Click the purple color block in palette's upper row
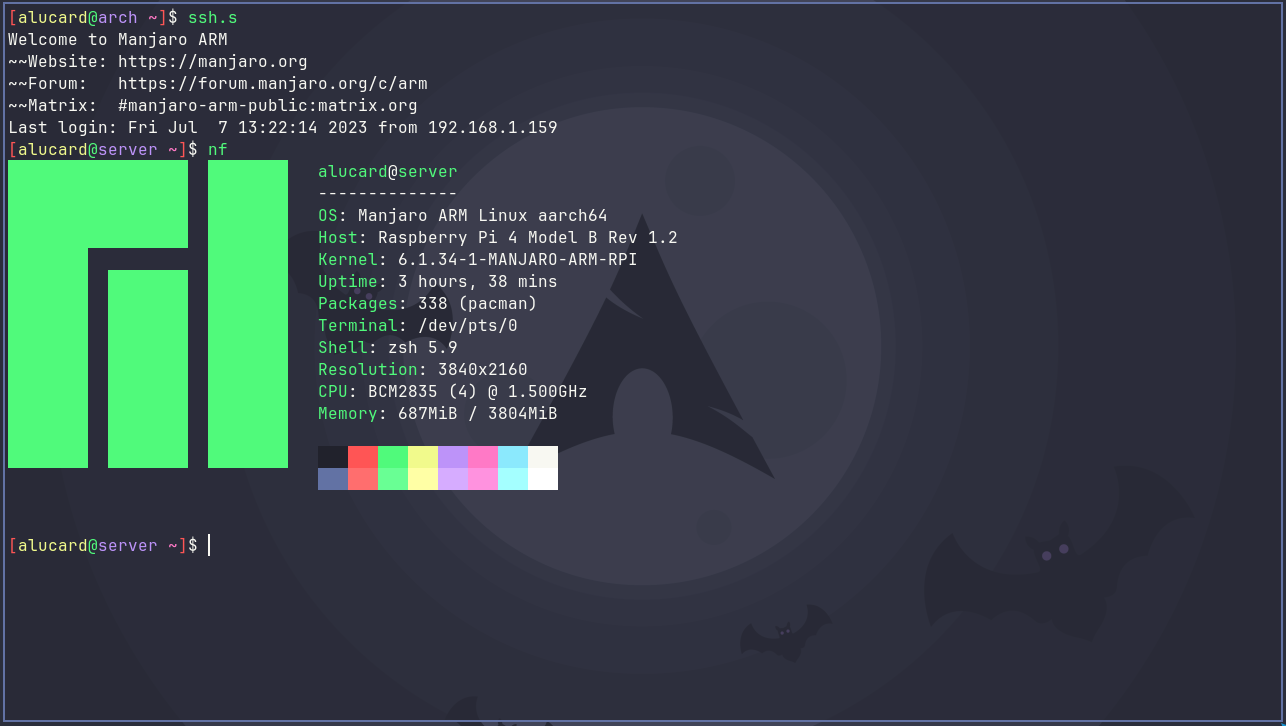 pyautogui.click(x=453, y=457)
